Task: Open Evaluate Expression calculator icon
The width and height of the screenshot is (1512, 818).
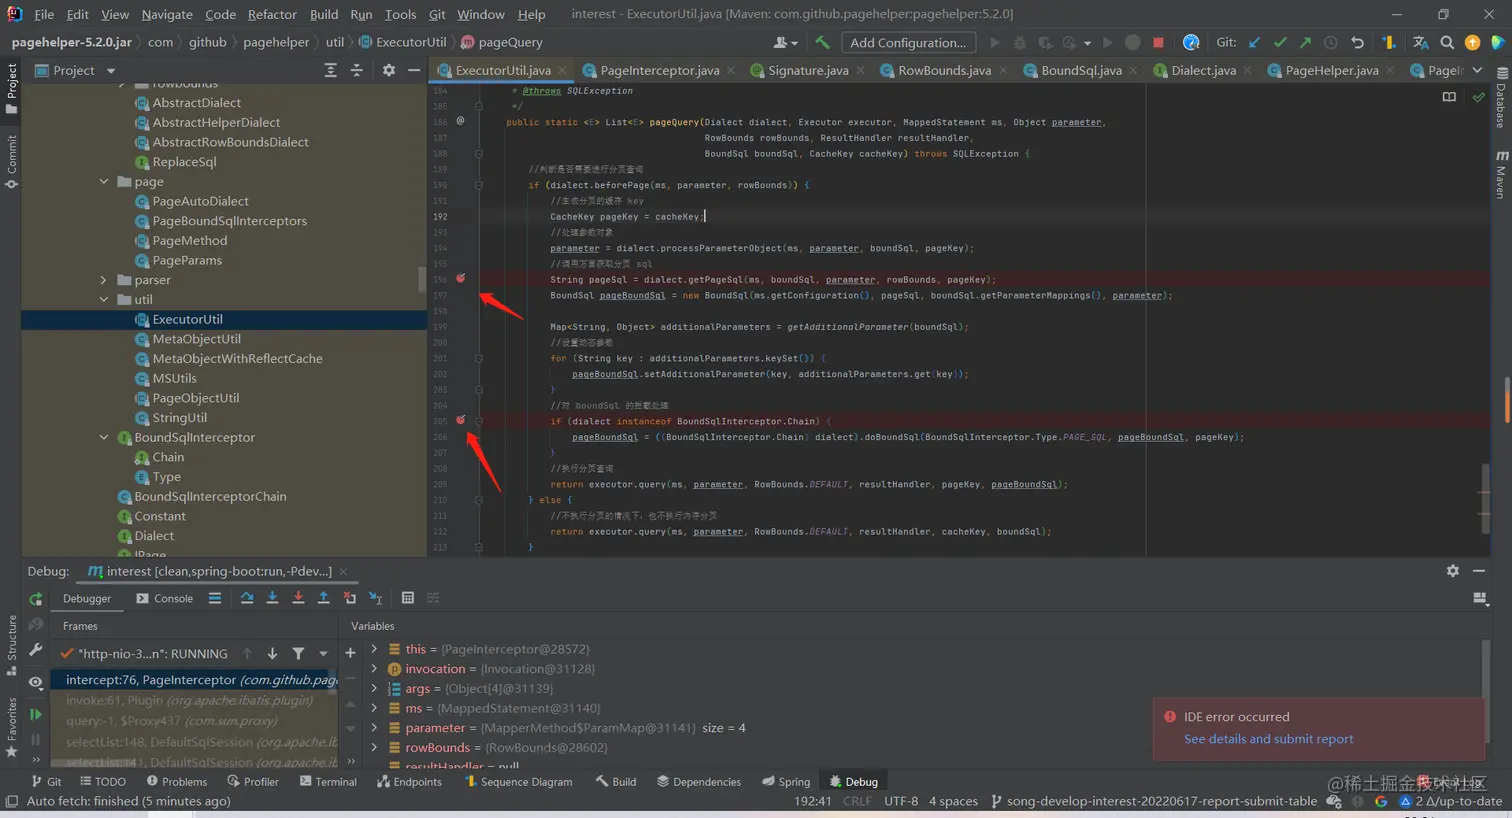Action: tap(408, 598)
